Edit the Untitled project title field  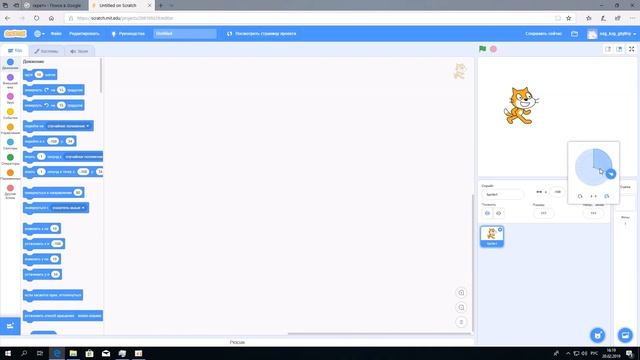point(185,33)
